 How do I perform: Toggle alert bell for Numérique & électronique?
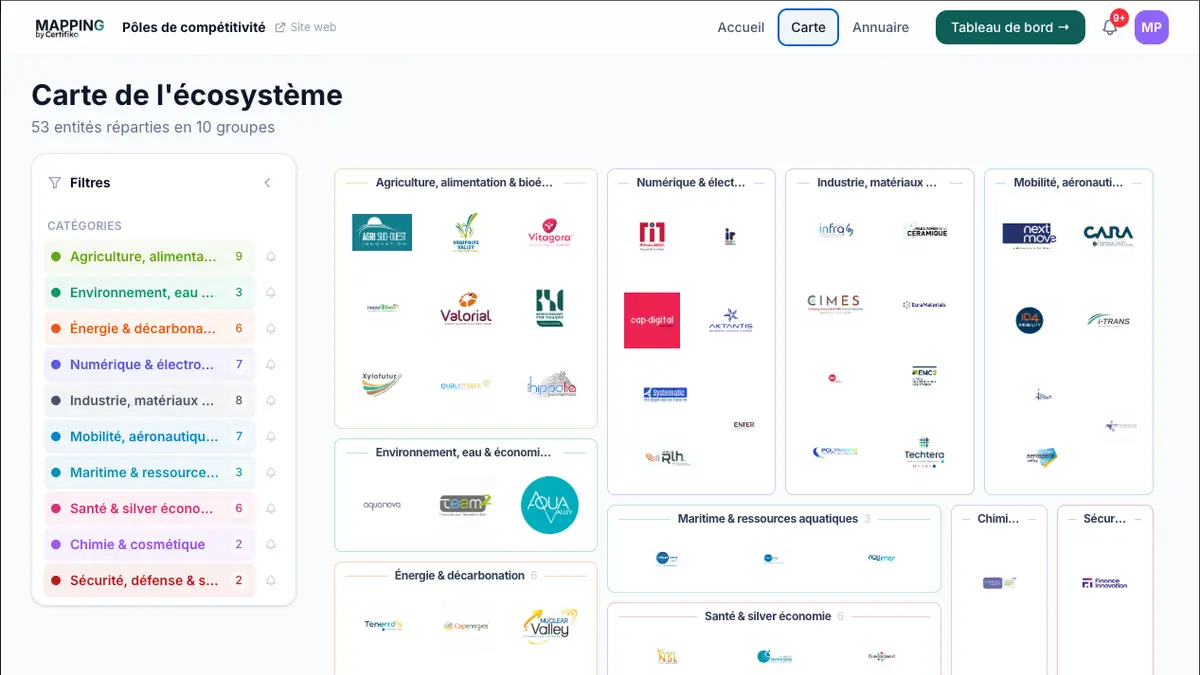[271, 365]
